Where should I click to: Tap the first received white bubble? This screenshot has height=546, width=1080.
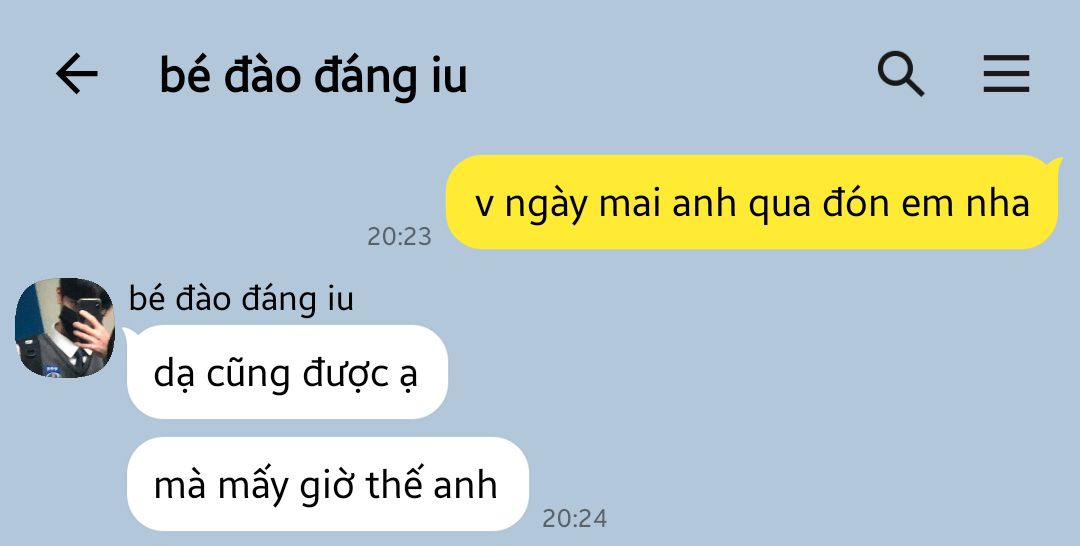pyautogui.click(x=287, y=372)
